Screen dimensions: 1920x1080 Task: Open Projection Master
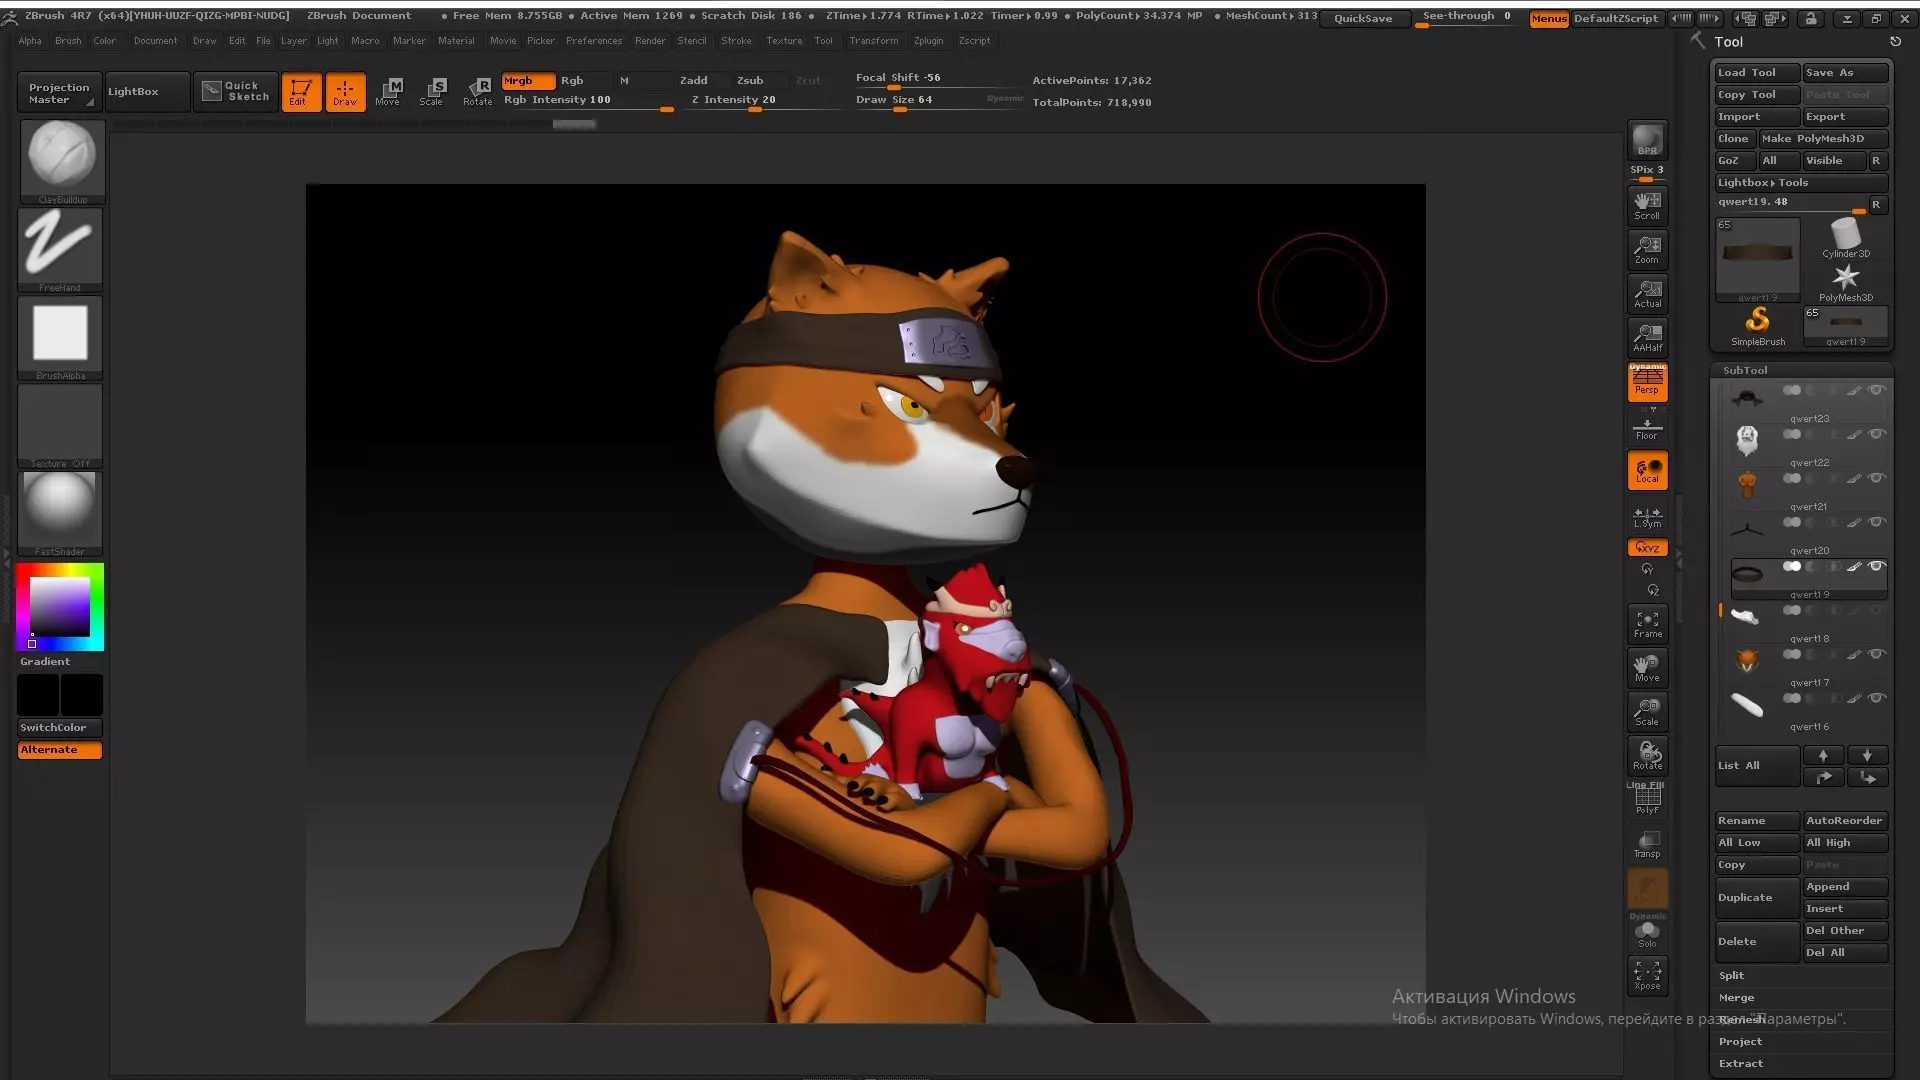[59, 93]
